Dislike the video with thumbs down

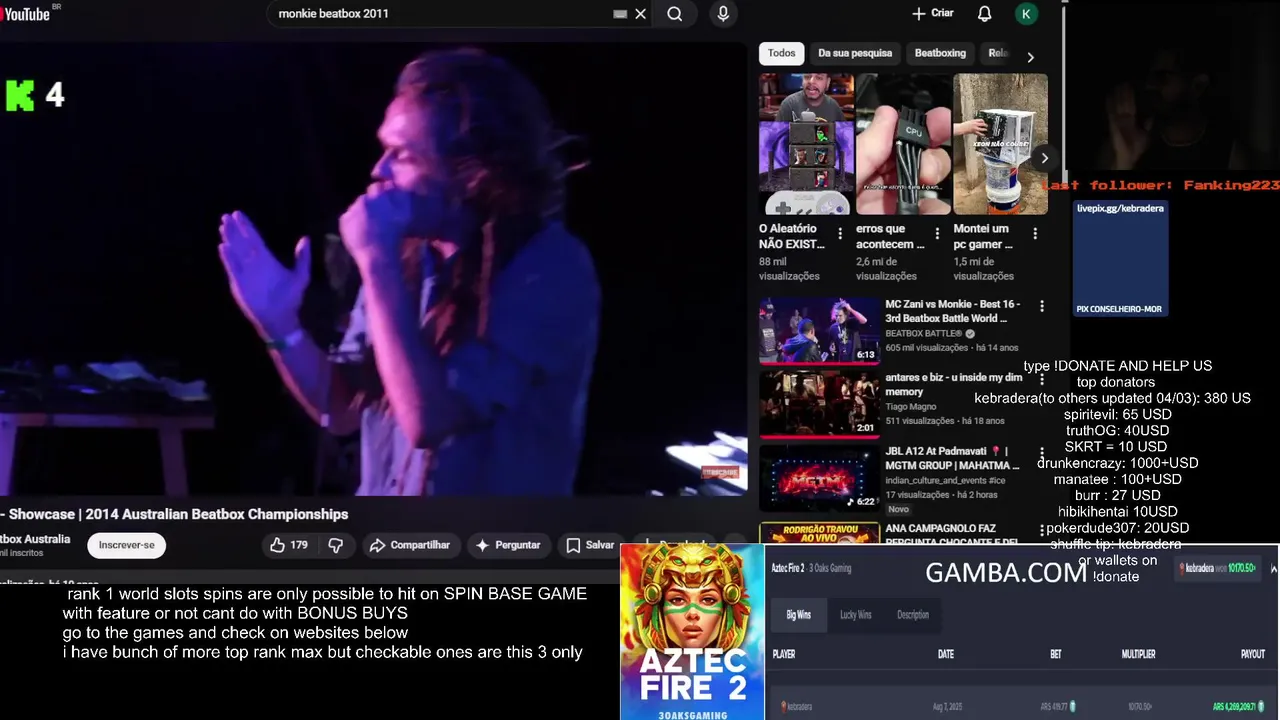click(x=336, y=545)
